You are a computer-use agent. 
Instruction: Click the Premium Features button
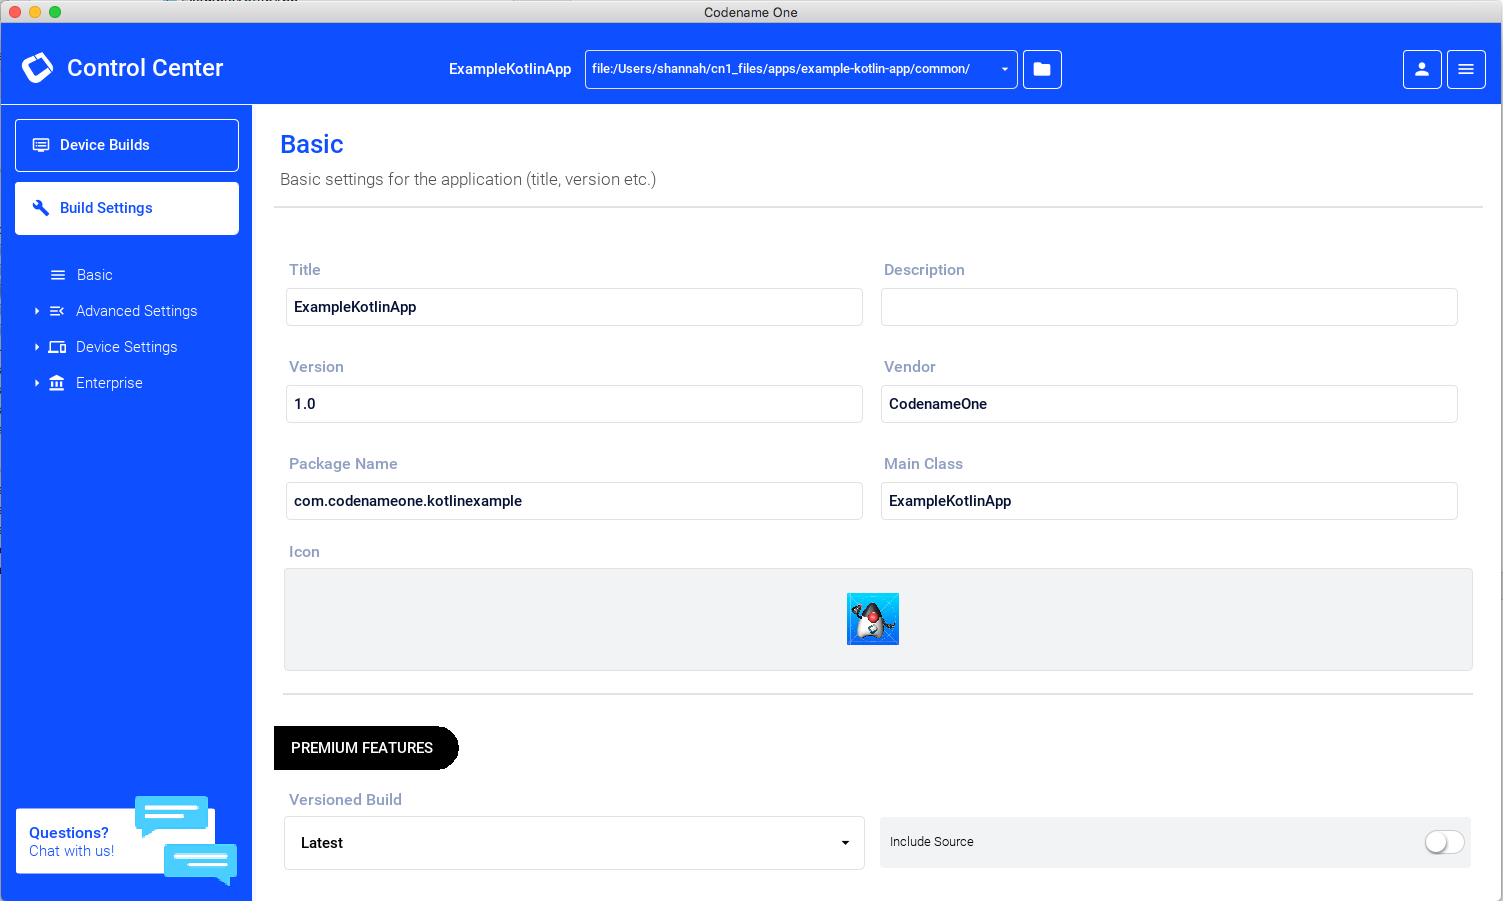(x=364, y=748)
